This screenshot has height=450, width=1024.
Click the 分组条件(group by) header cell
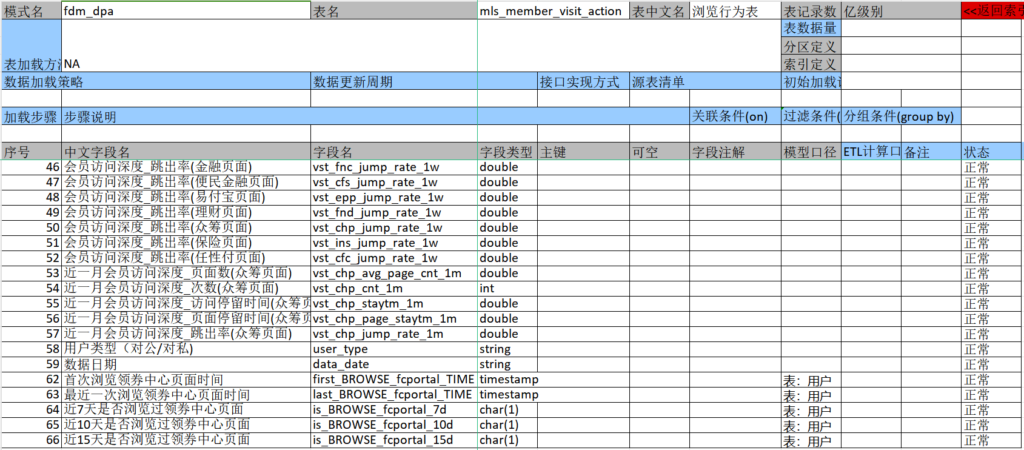900,116
